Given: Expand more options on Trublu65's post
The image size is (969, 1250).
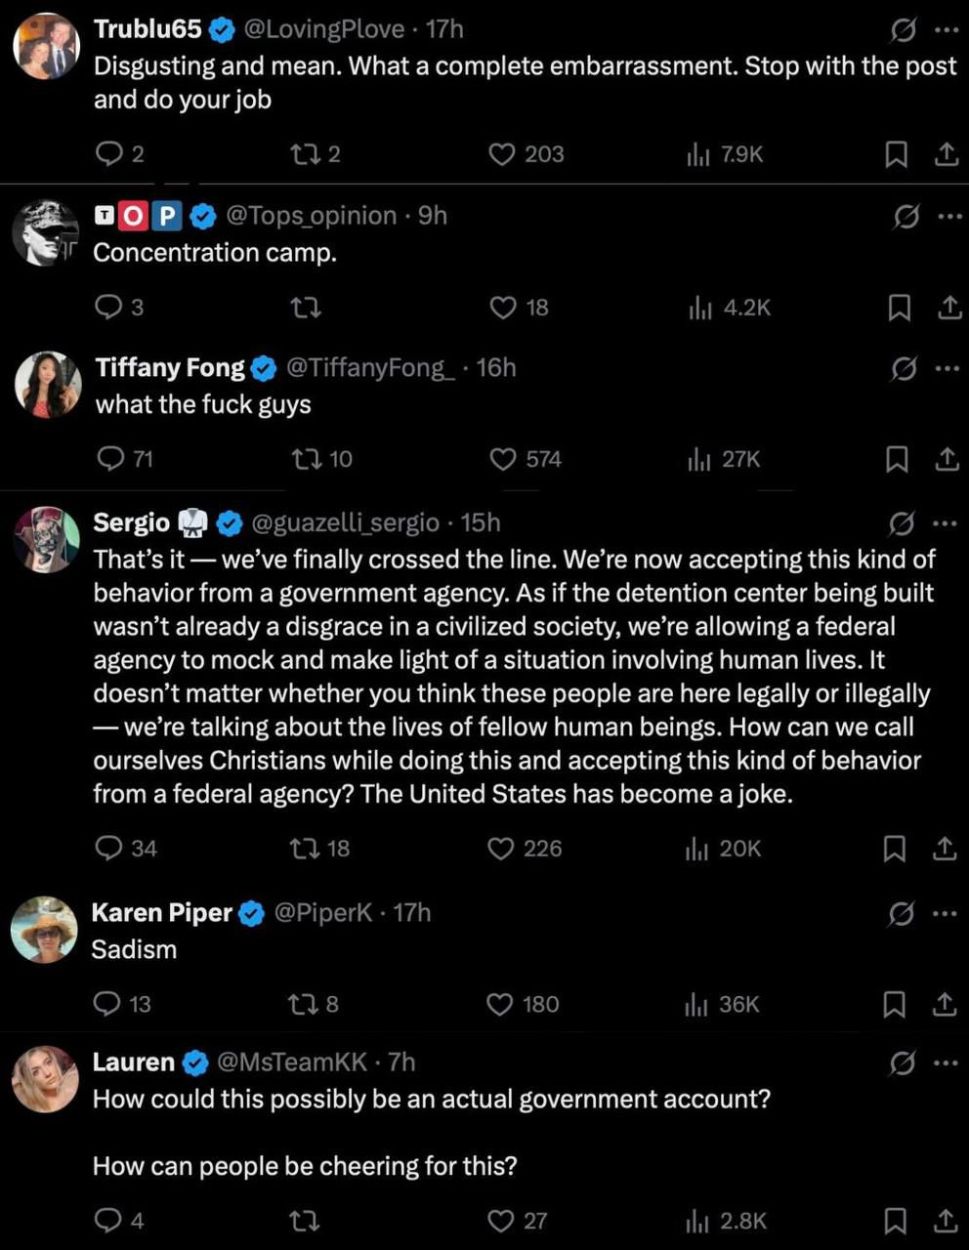Looking at the screenshot, I should tap(945, 30).
